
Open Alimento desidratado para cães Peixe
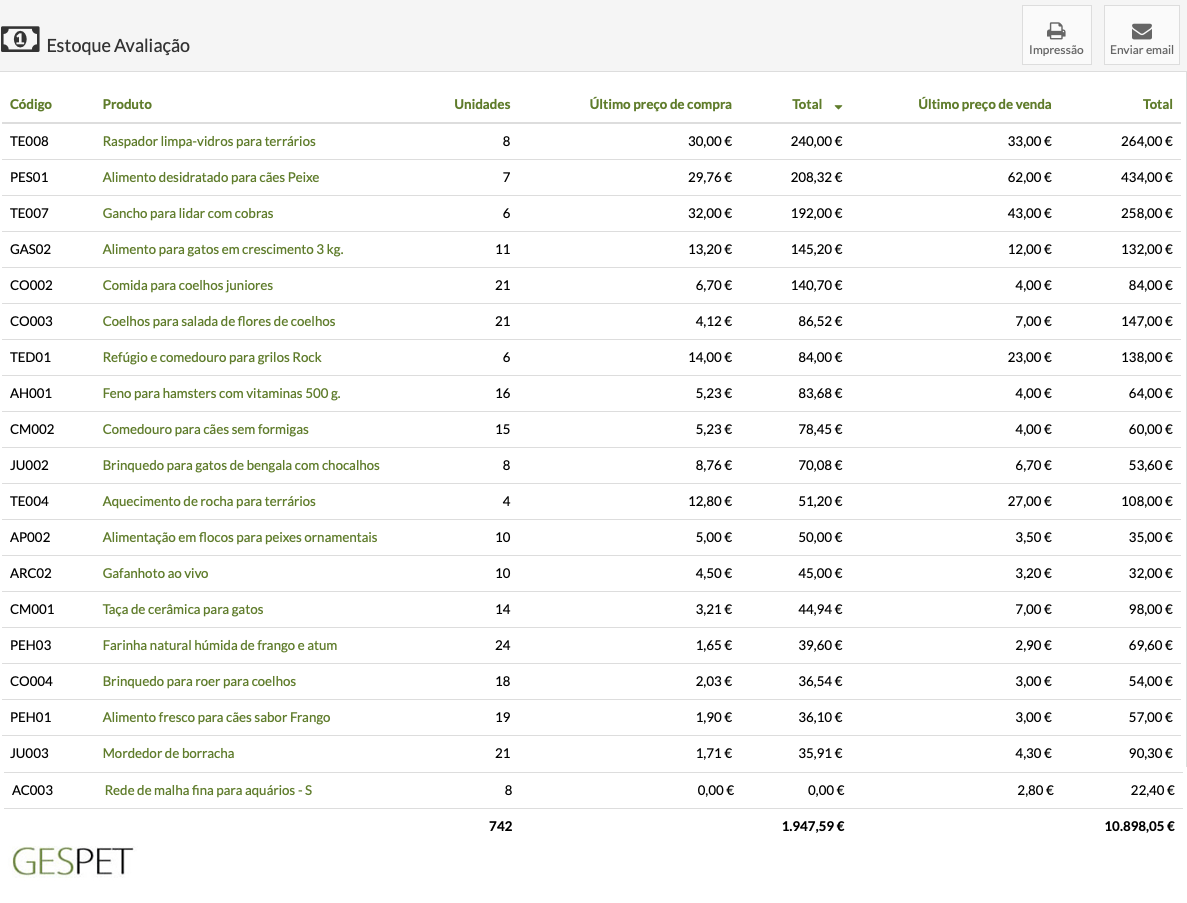(211, 177)
